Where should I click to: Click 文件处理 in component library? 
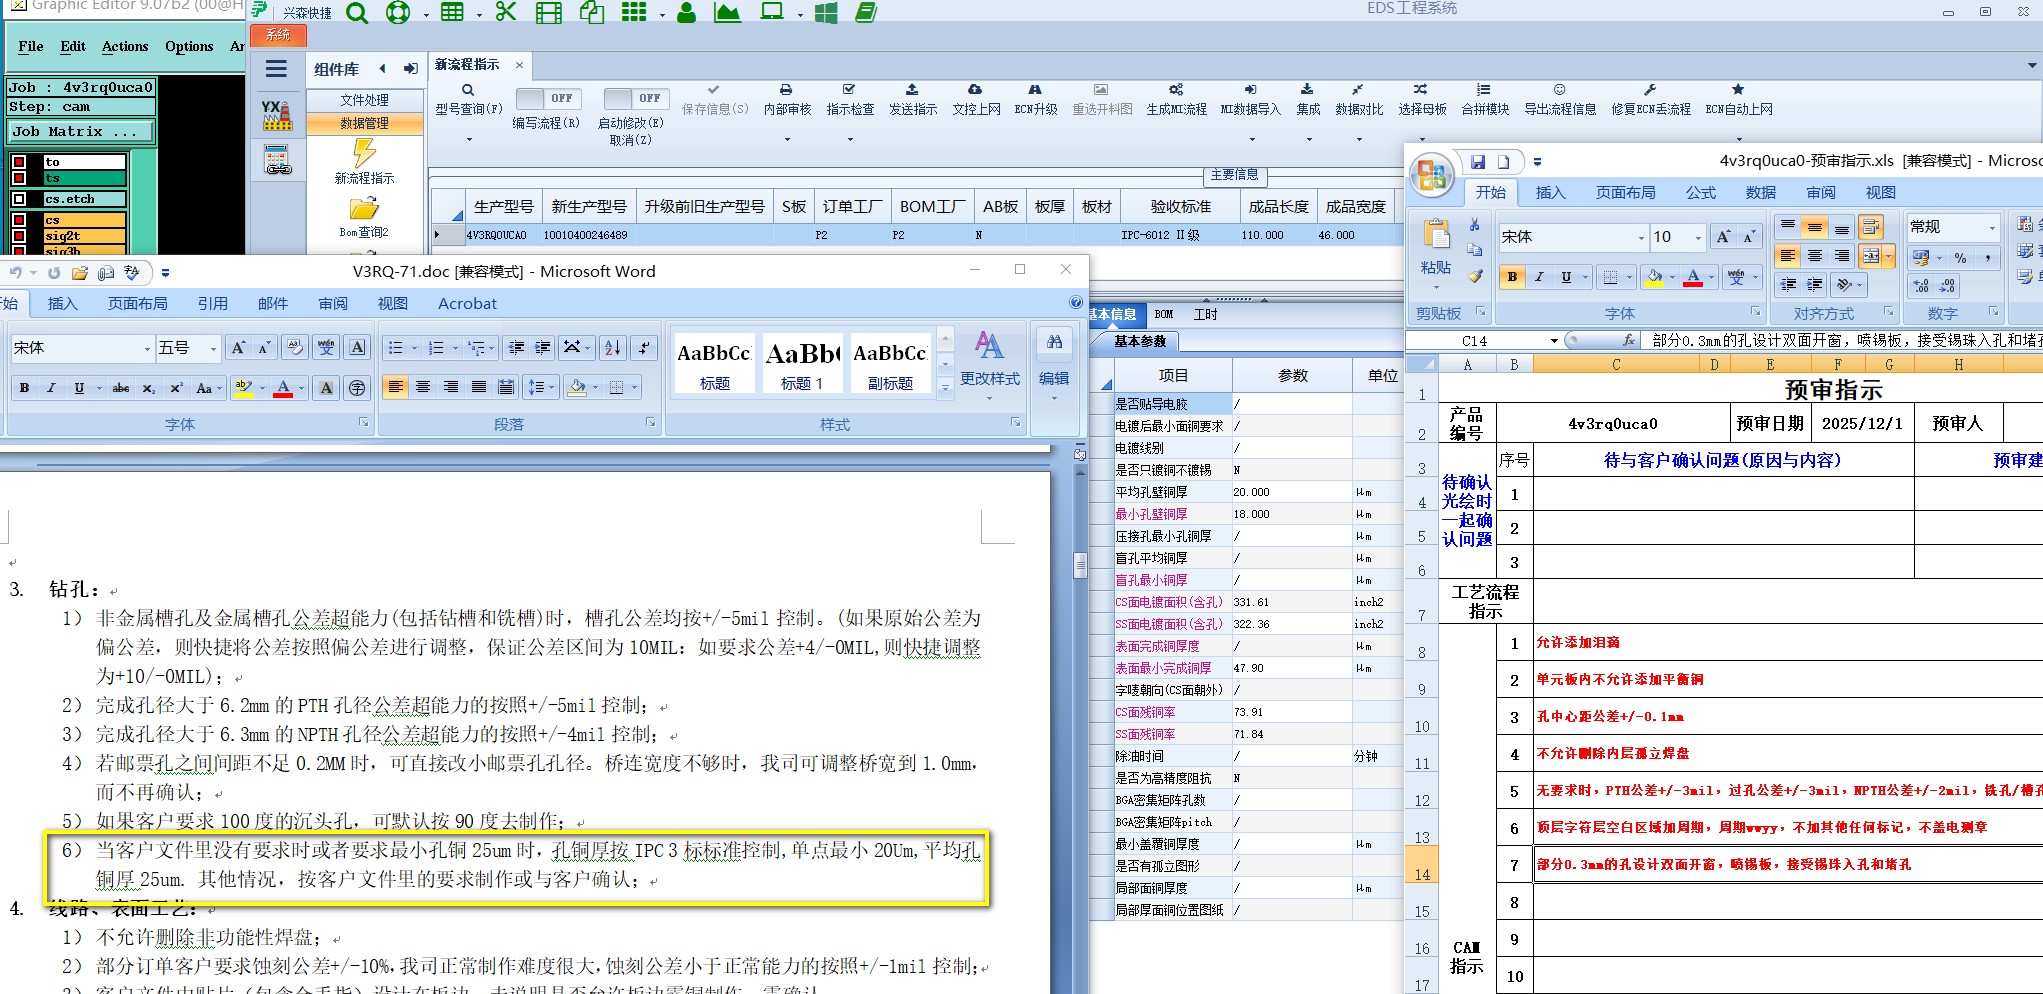(364, 100)
